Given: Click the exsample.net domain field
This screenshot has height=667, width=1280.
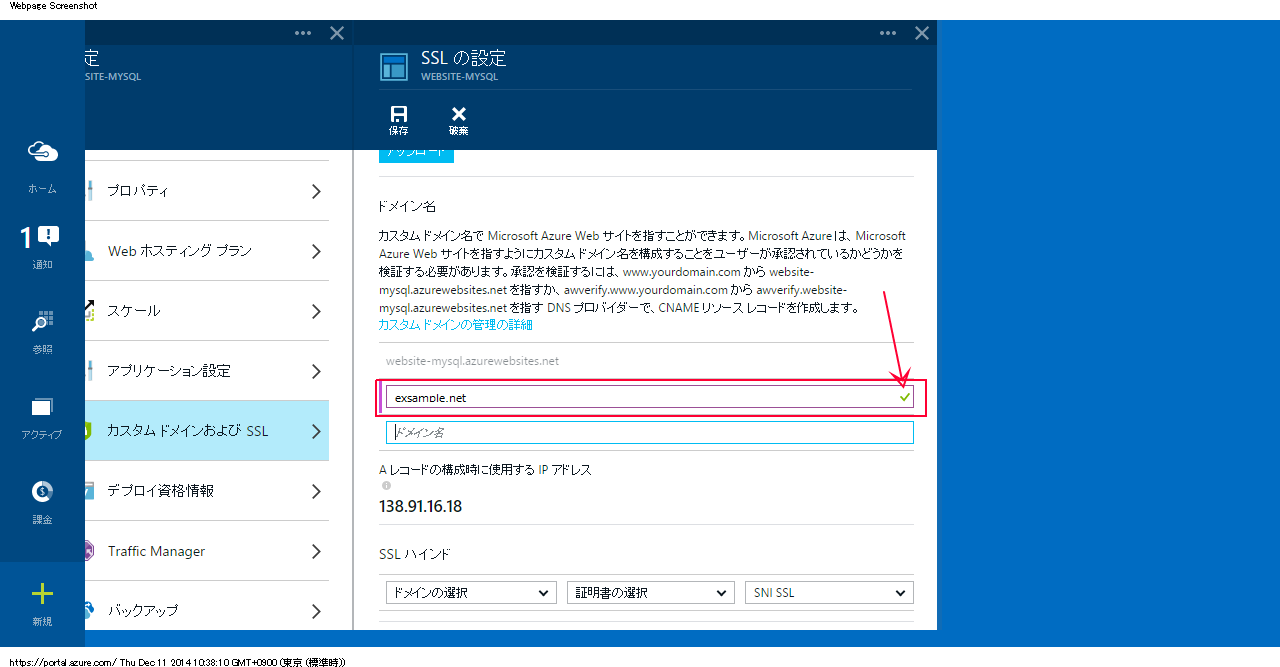Looking at the screenshot, I should [x=640, y=398].
